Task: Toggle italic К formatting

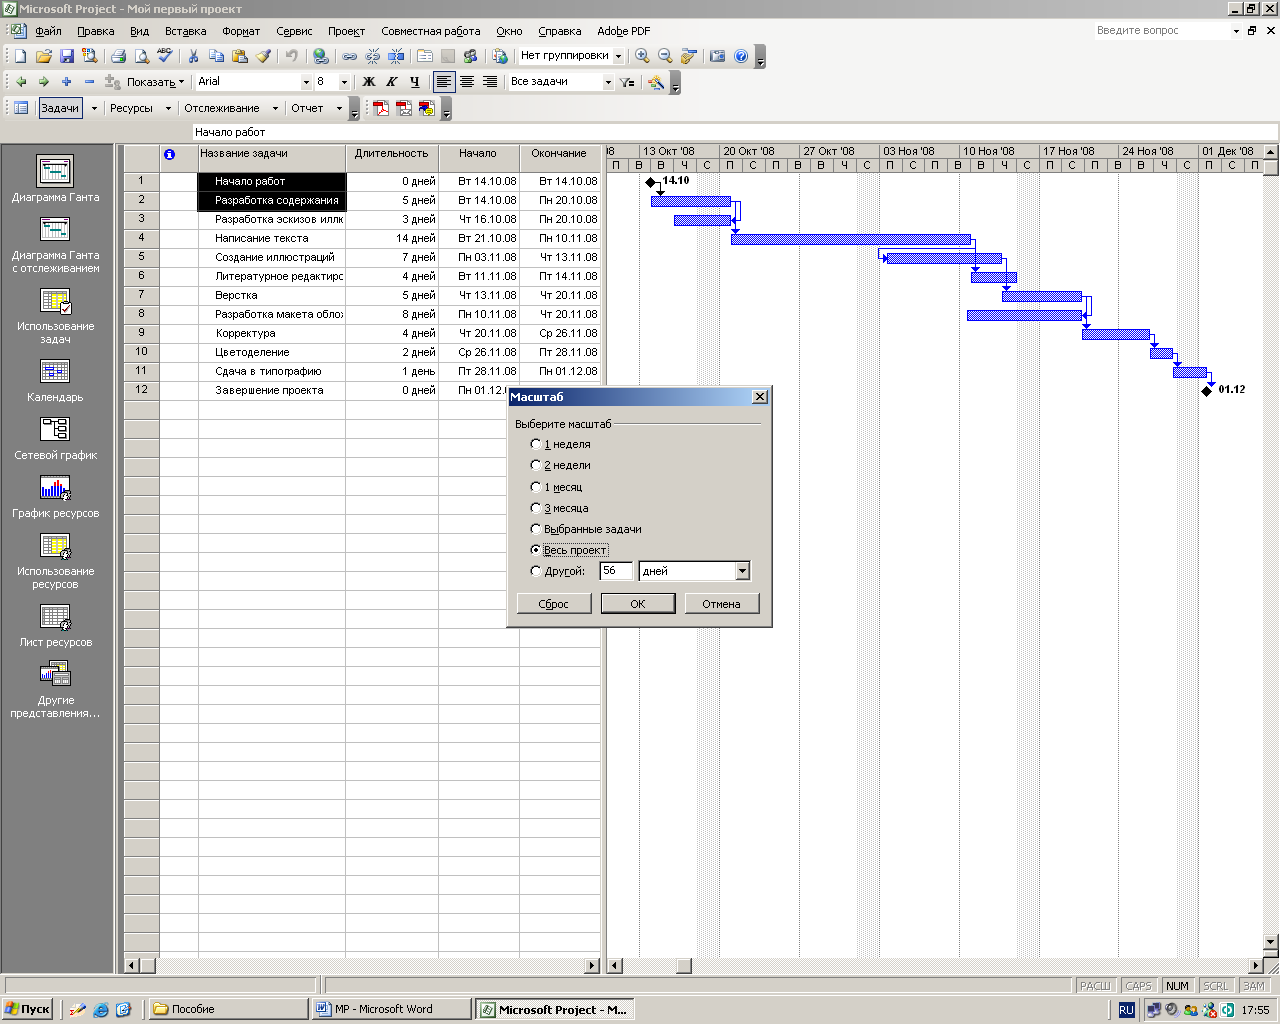Action: click(x=392, y=82)
